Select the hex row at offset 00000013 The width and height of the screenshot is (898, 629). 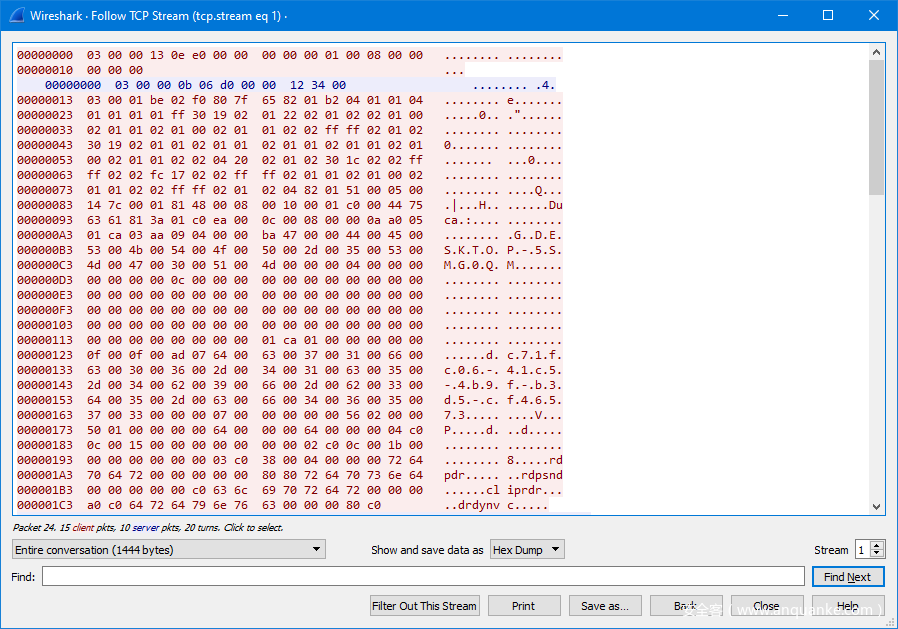click(289, 100)
